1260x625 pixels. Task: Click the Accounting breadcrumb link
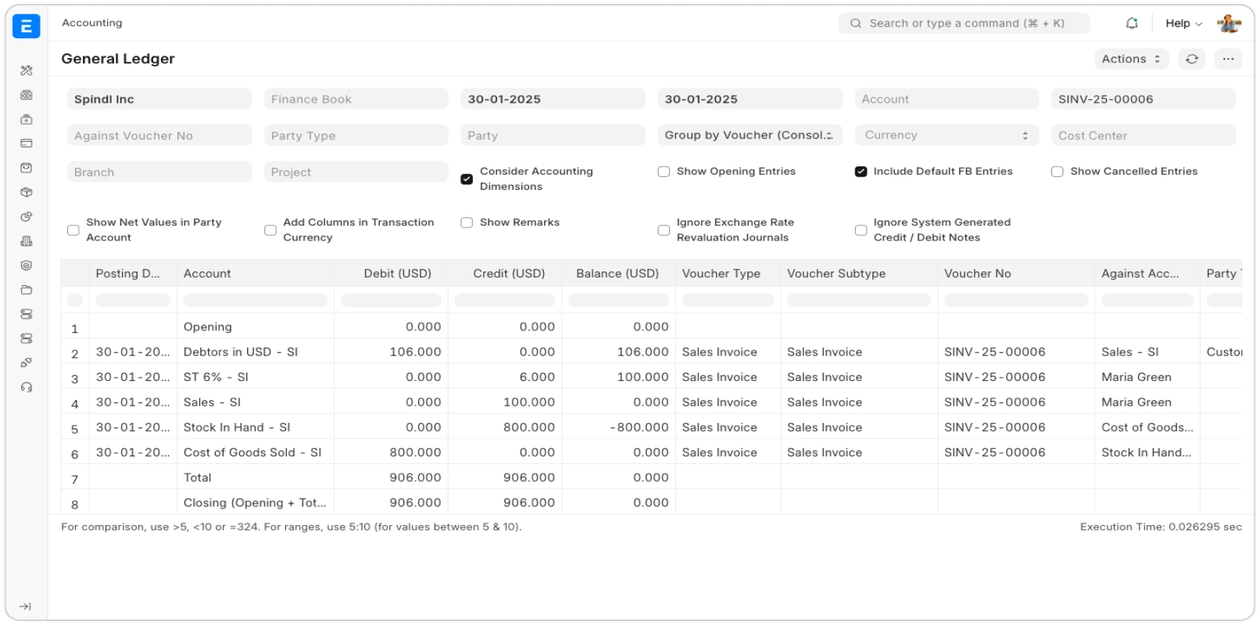click(x=92, y=23)
